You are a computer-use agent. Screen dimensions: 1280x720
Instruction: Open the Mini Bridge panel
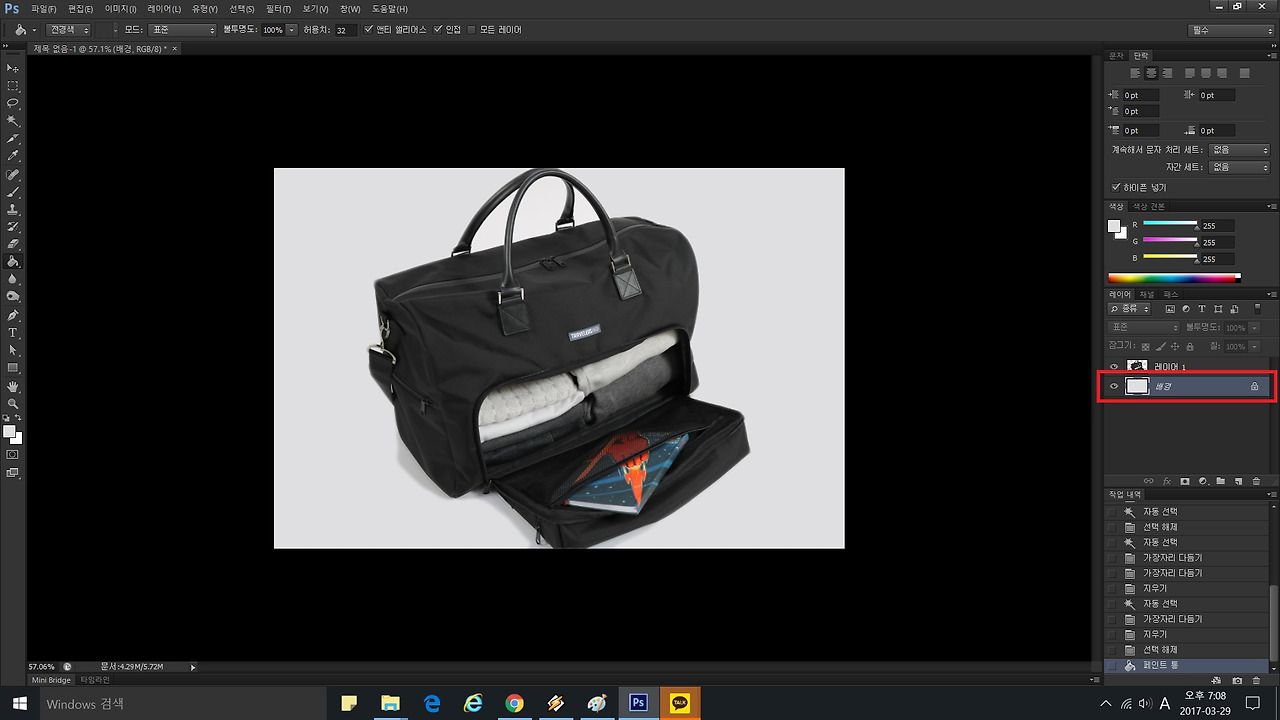[x=52, y=680]
